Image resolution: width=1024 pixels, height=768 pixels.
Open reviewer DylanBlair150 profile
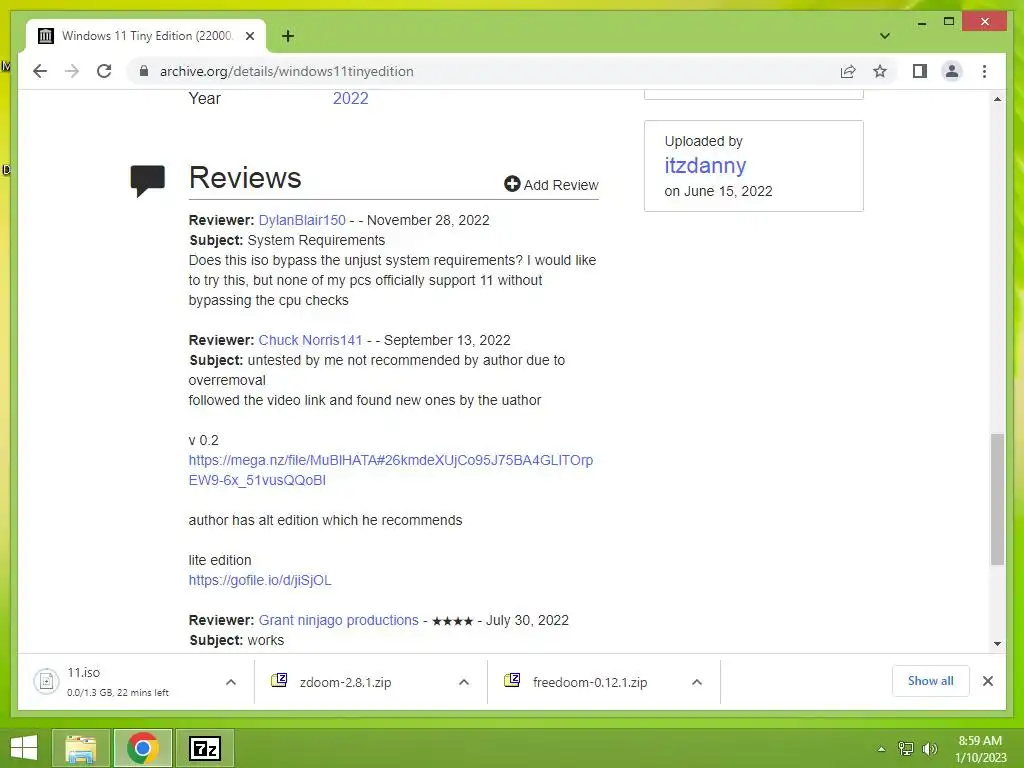[302, 220]
